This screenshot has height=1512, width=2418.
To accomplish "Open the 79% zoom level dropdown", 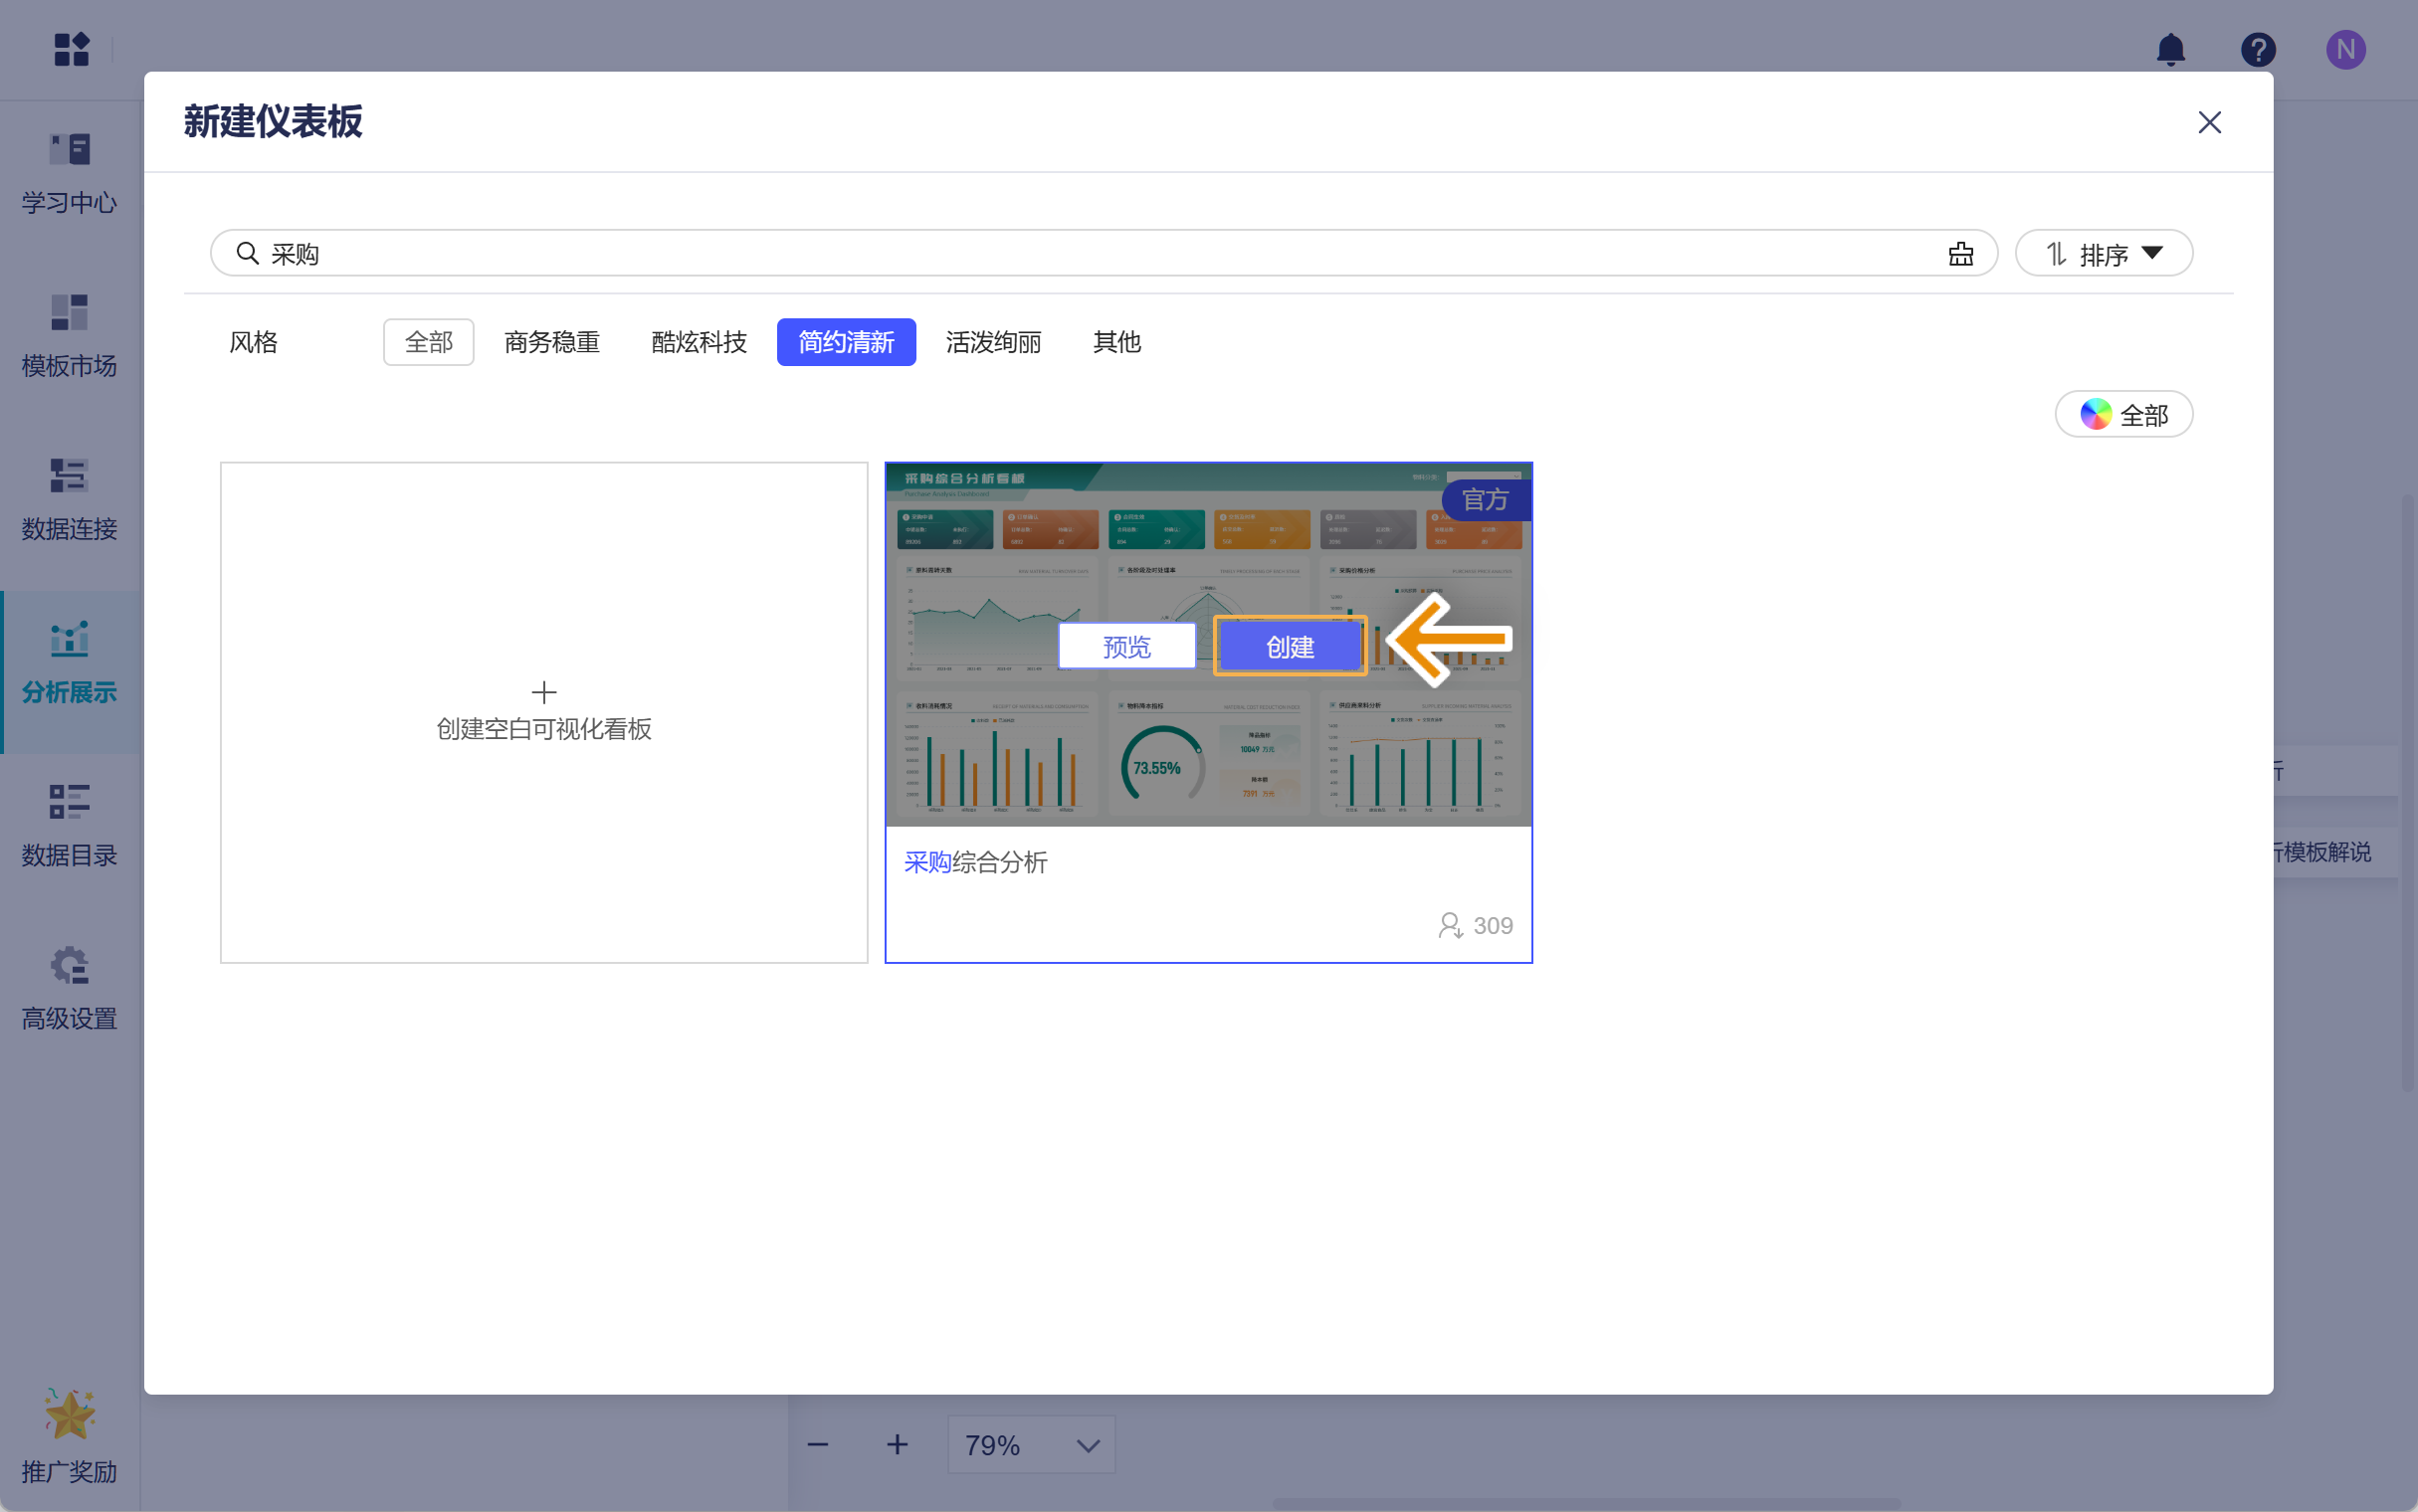I will [x=1031, y=1444].
